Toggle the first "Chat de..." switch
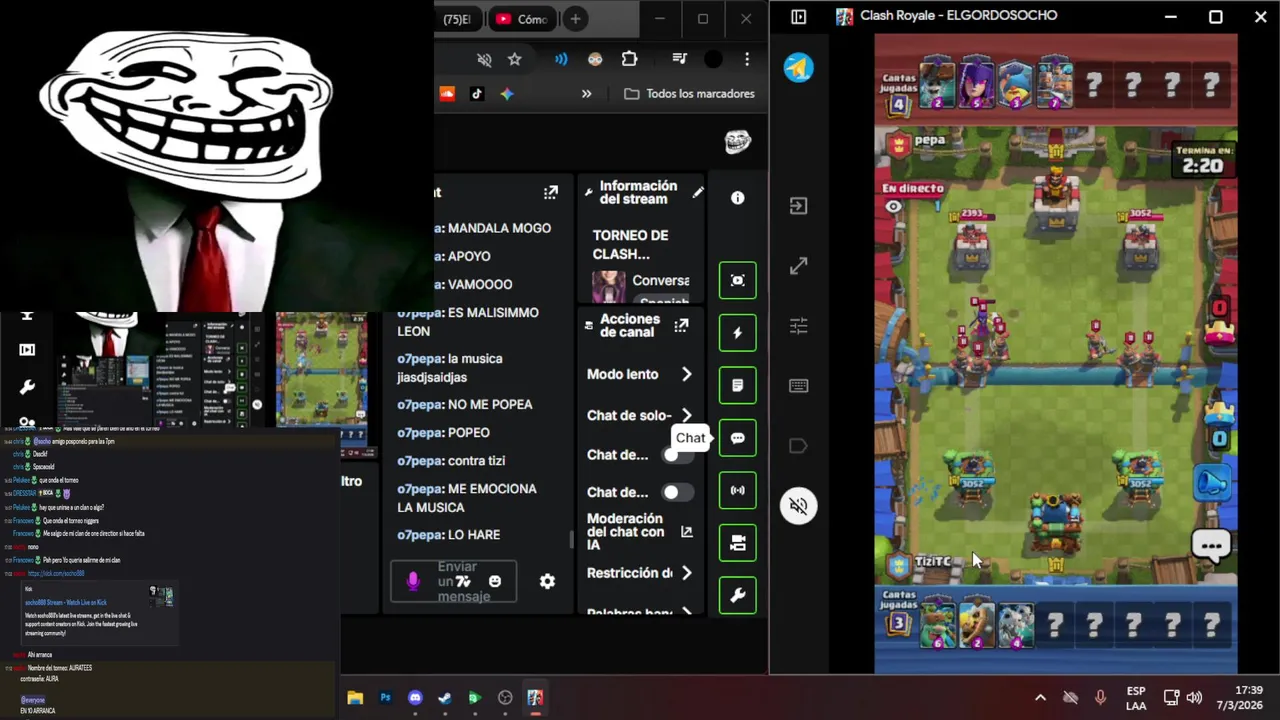 tap(677, 455)
